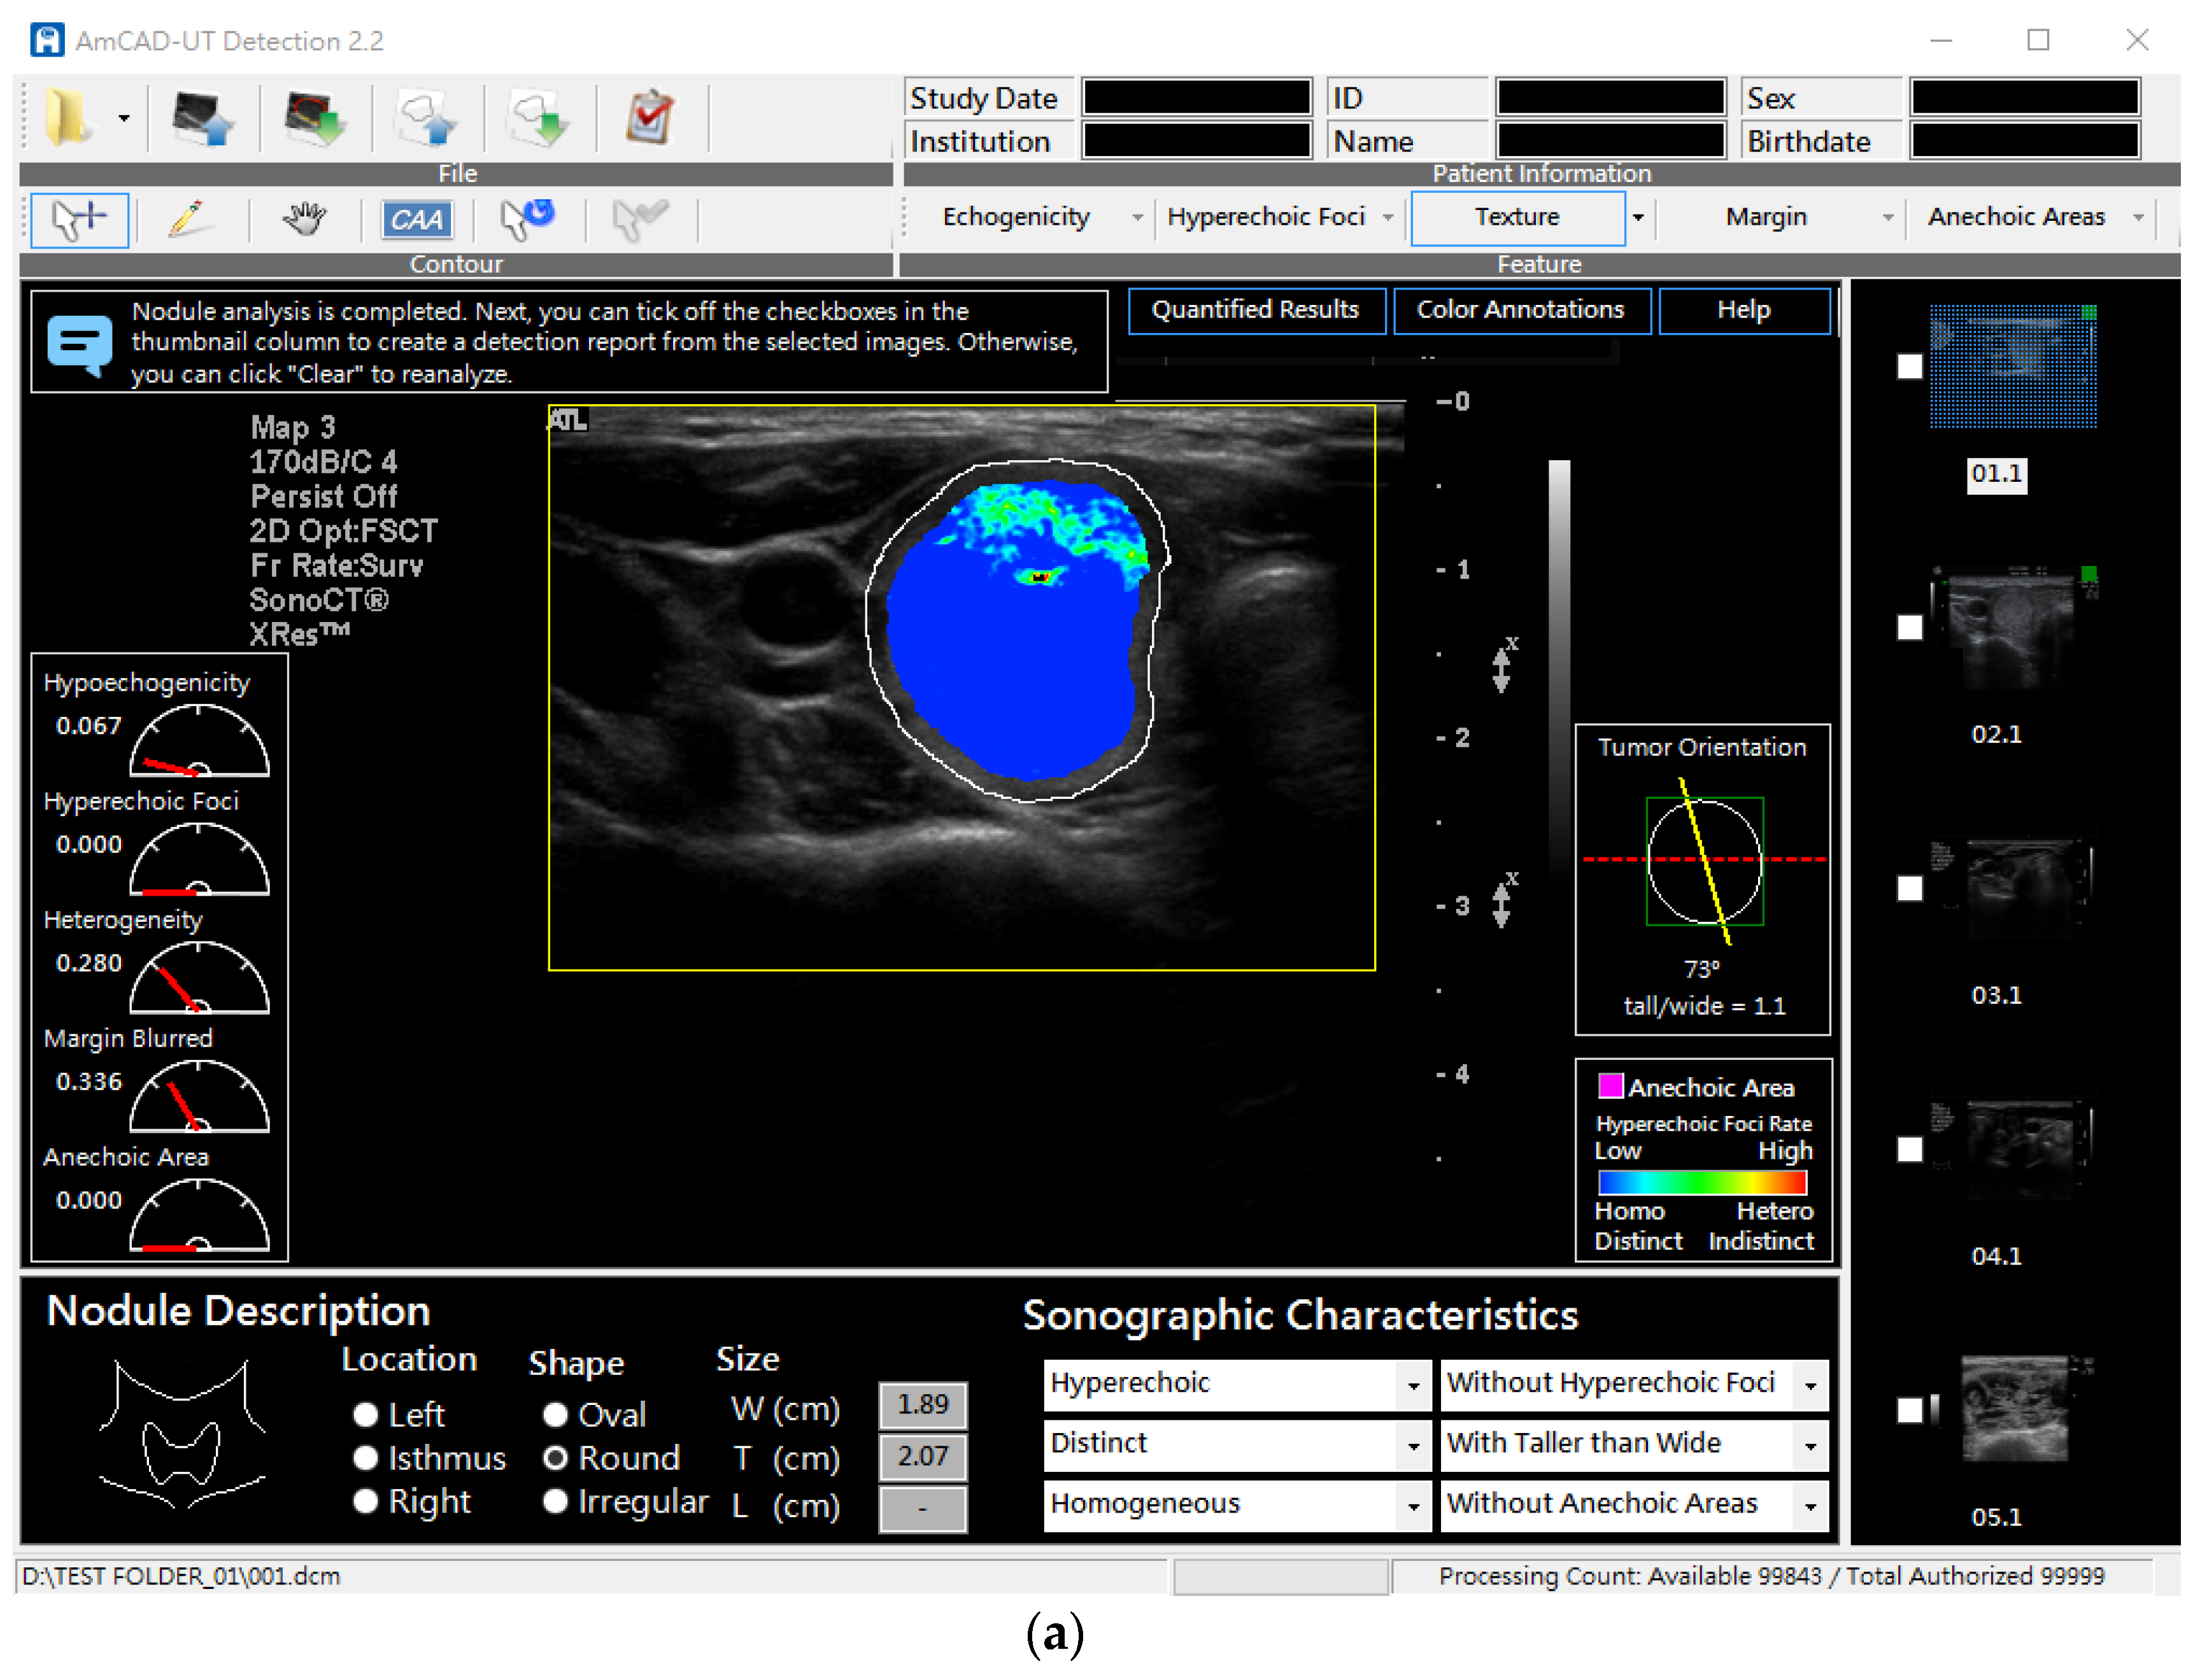
Task: Select the Round shape option
Action: 556,1458
